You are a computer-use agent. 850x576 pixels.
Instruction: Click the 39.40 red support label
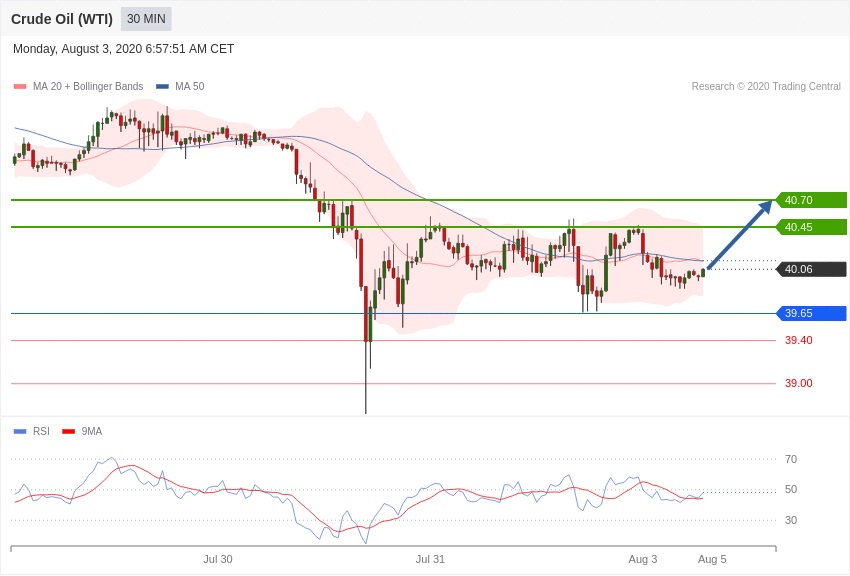(x=799, y=340)
